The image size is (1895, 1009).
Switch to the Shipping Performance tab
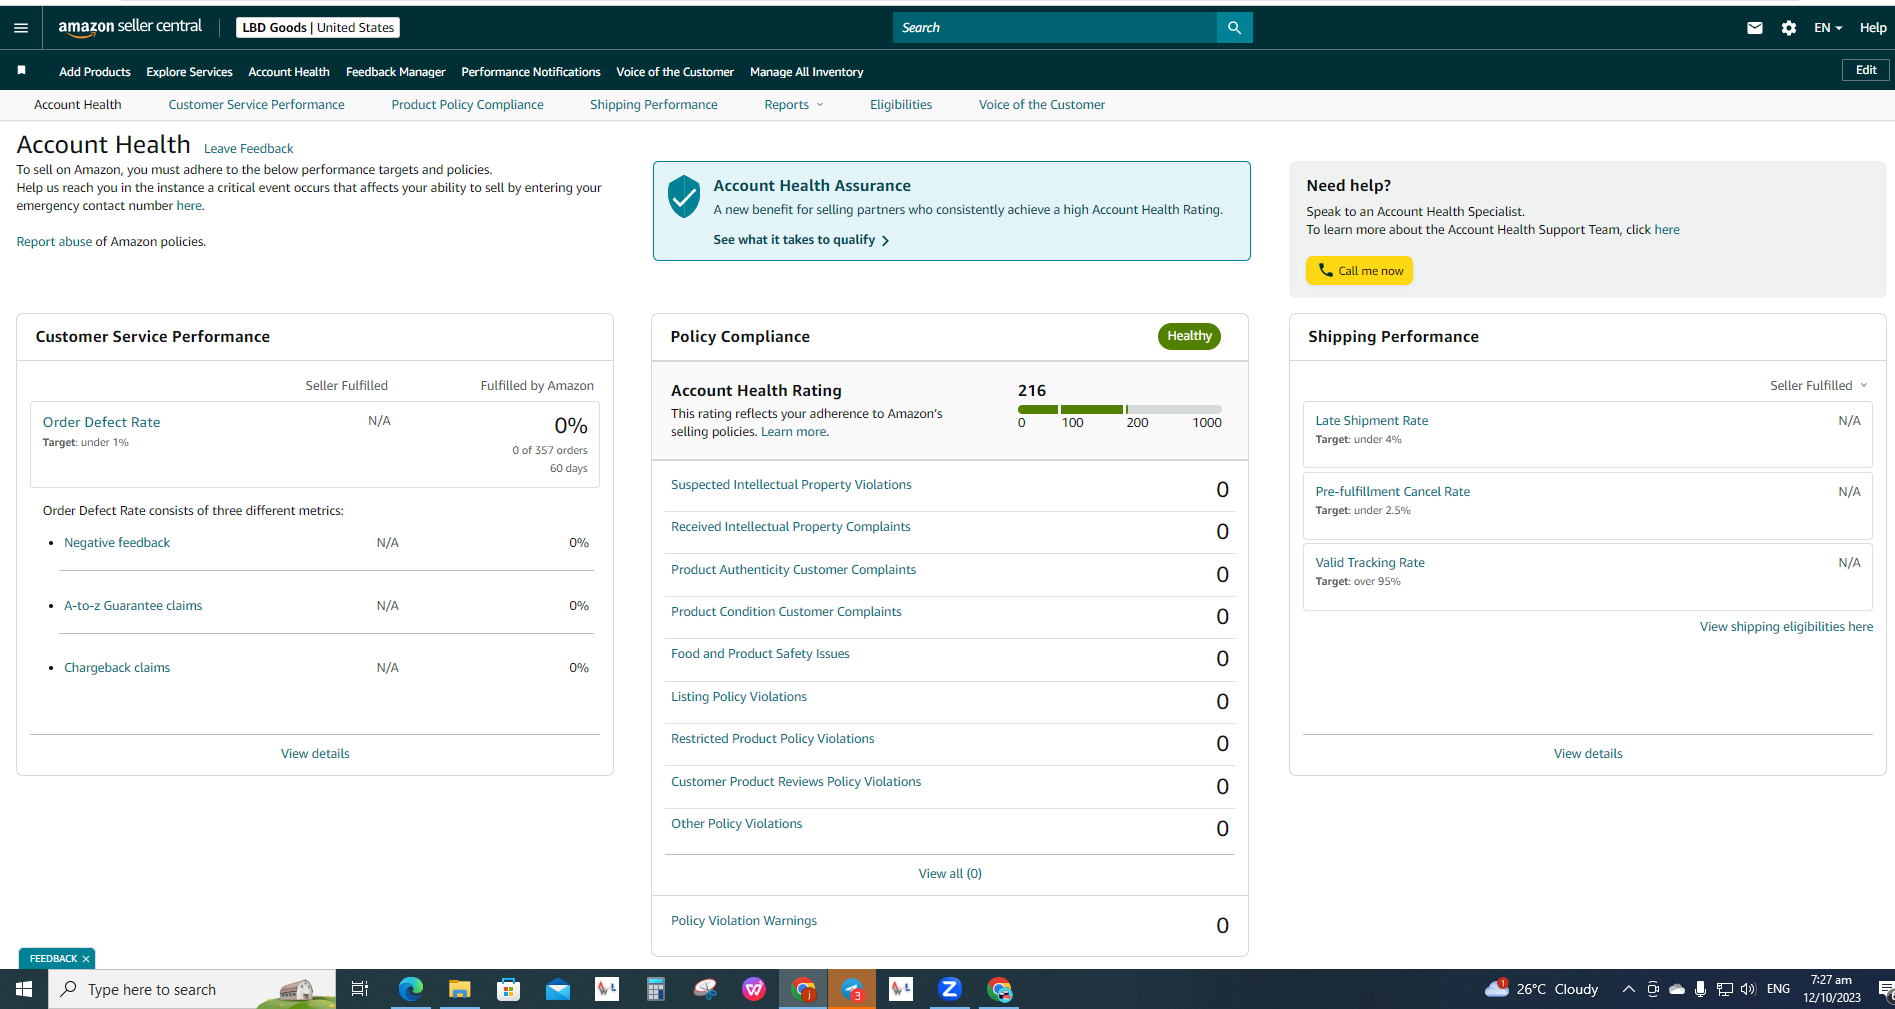(654, 105)
